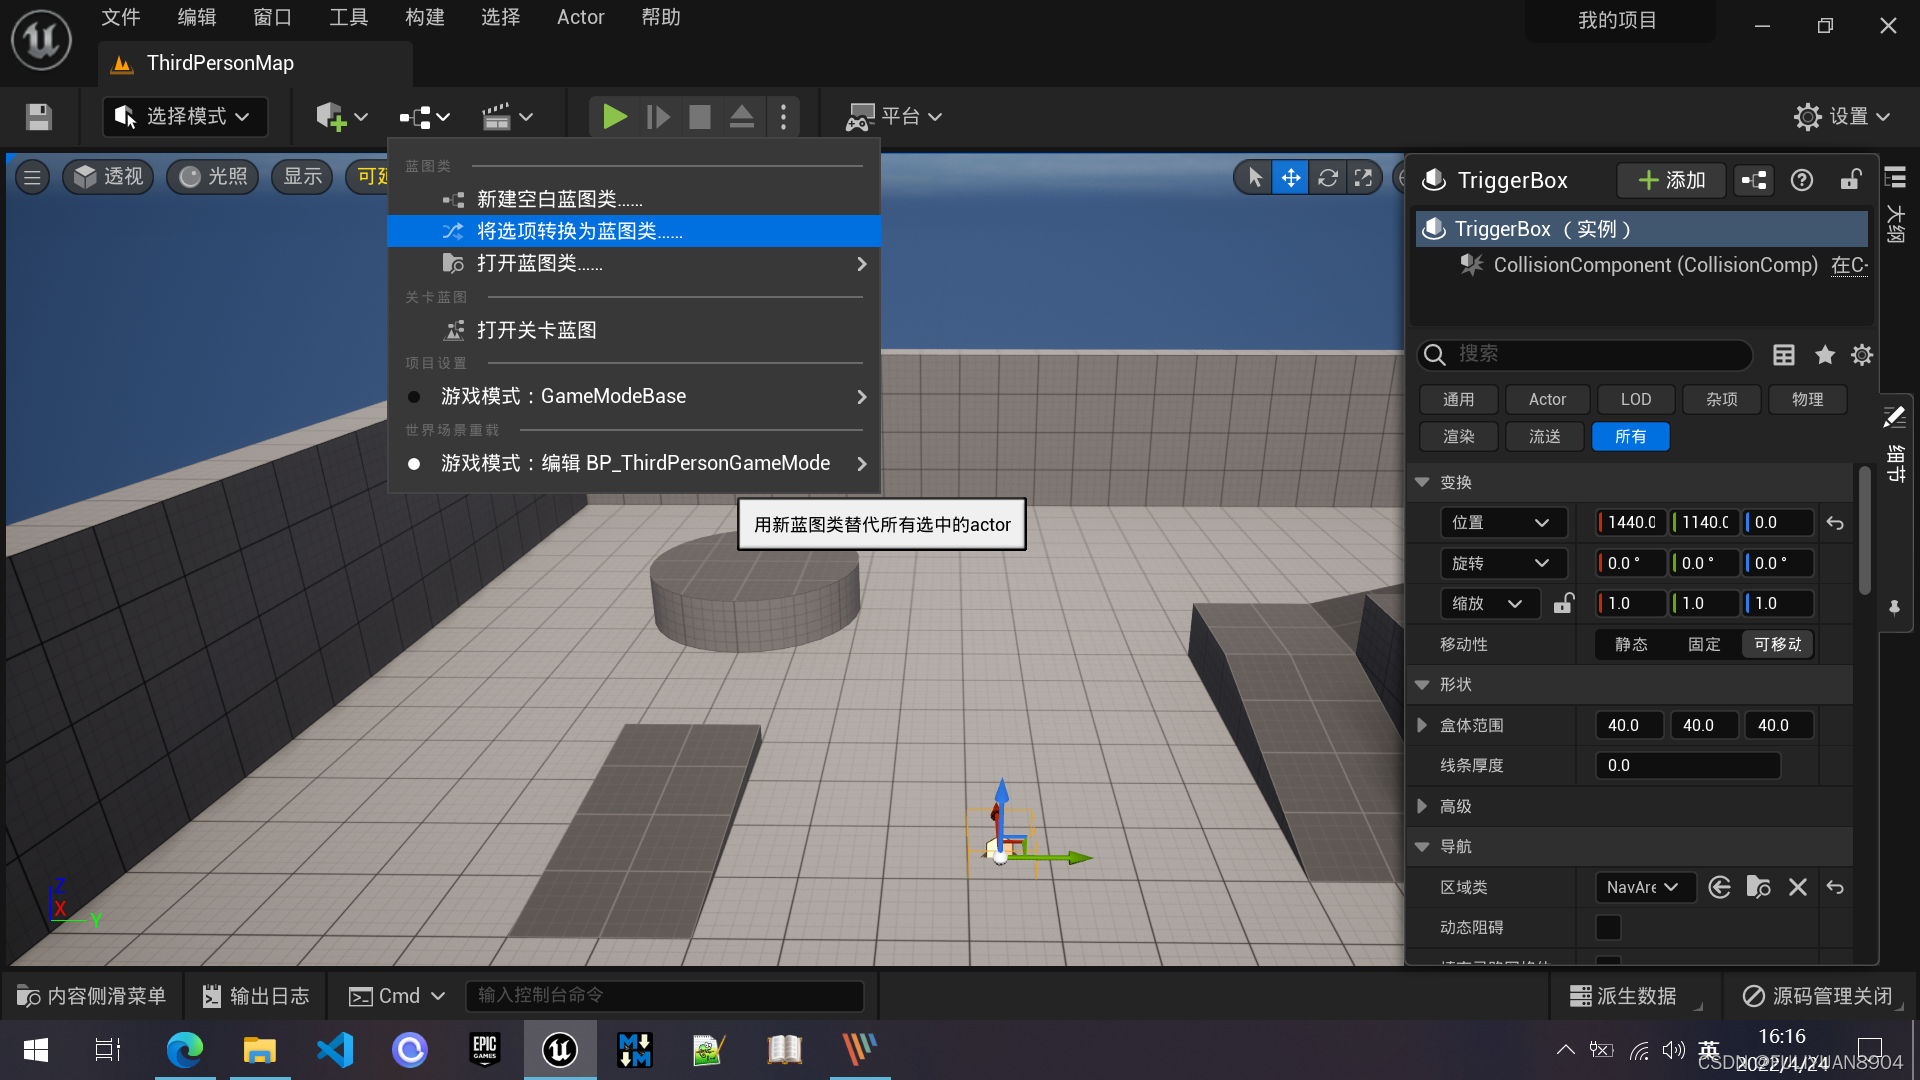Screen dimensions: 1920x1080
Task: Click the 添加 component button
Action: tap(1671, 180)
